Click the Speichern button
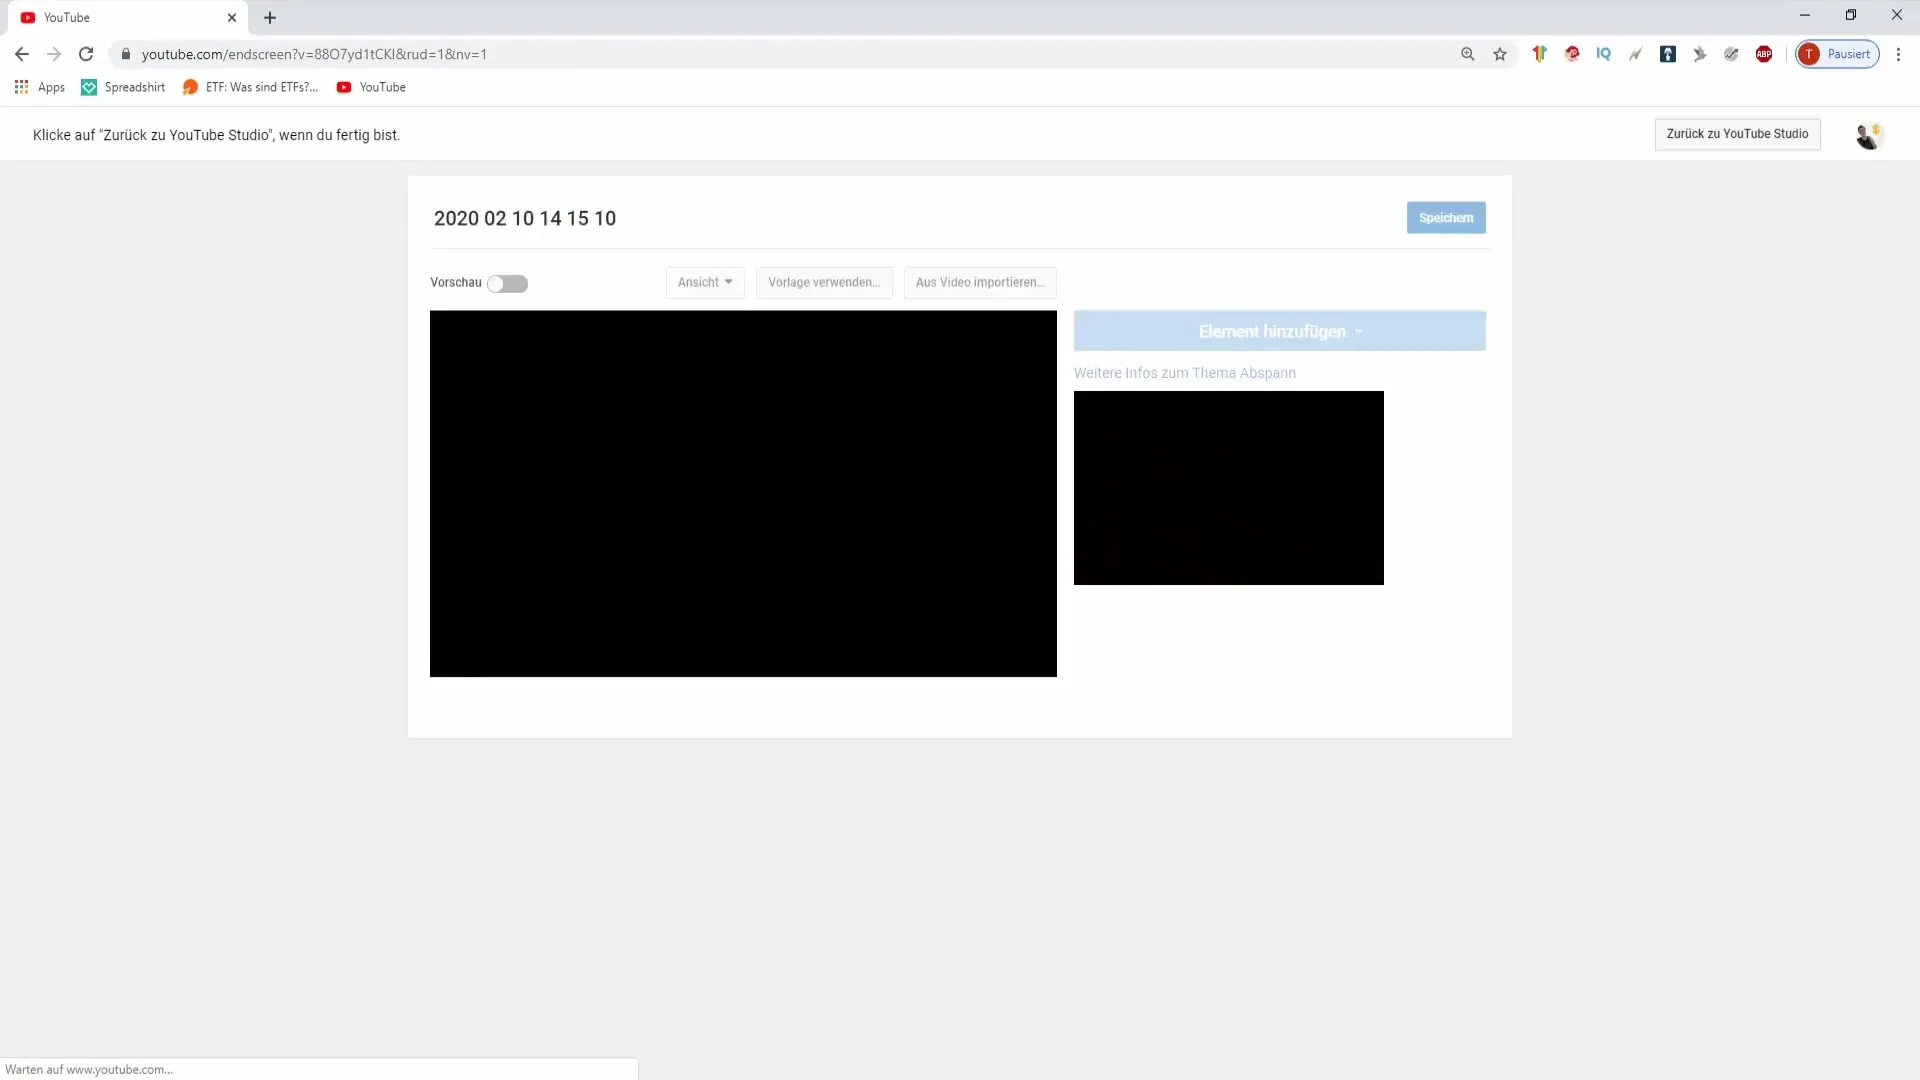 [1446, 218]
